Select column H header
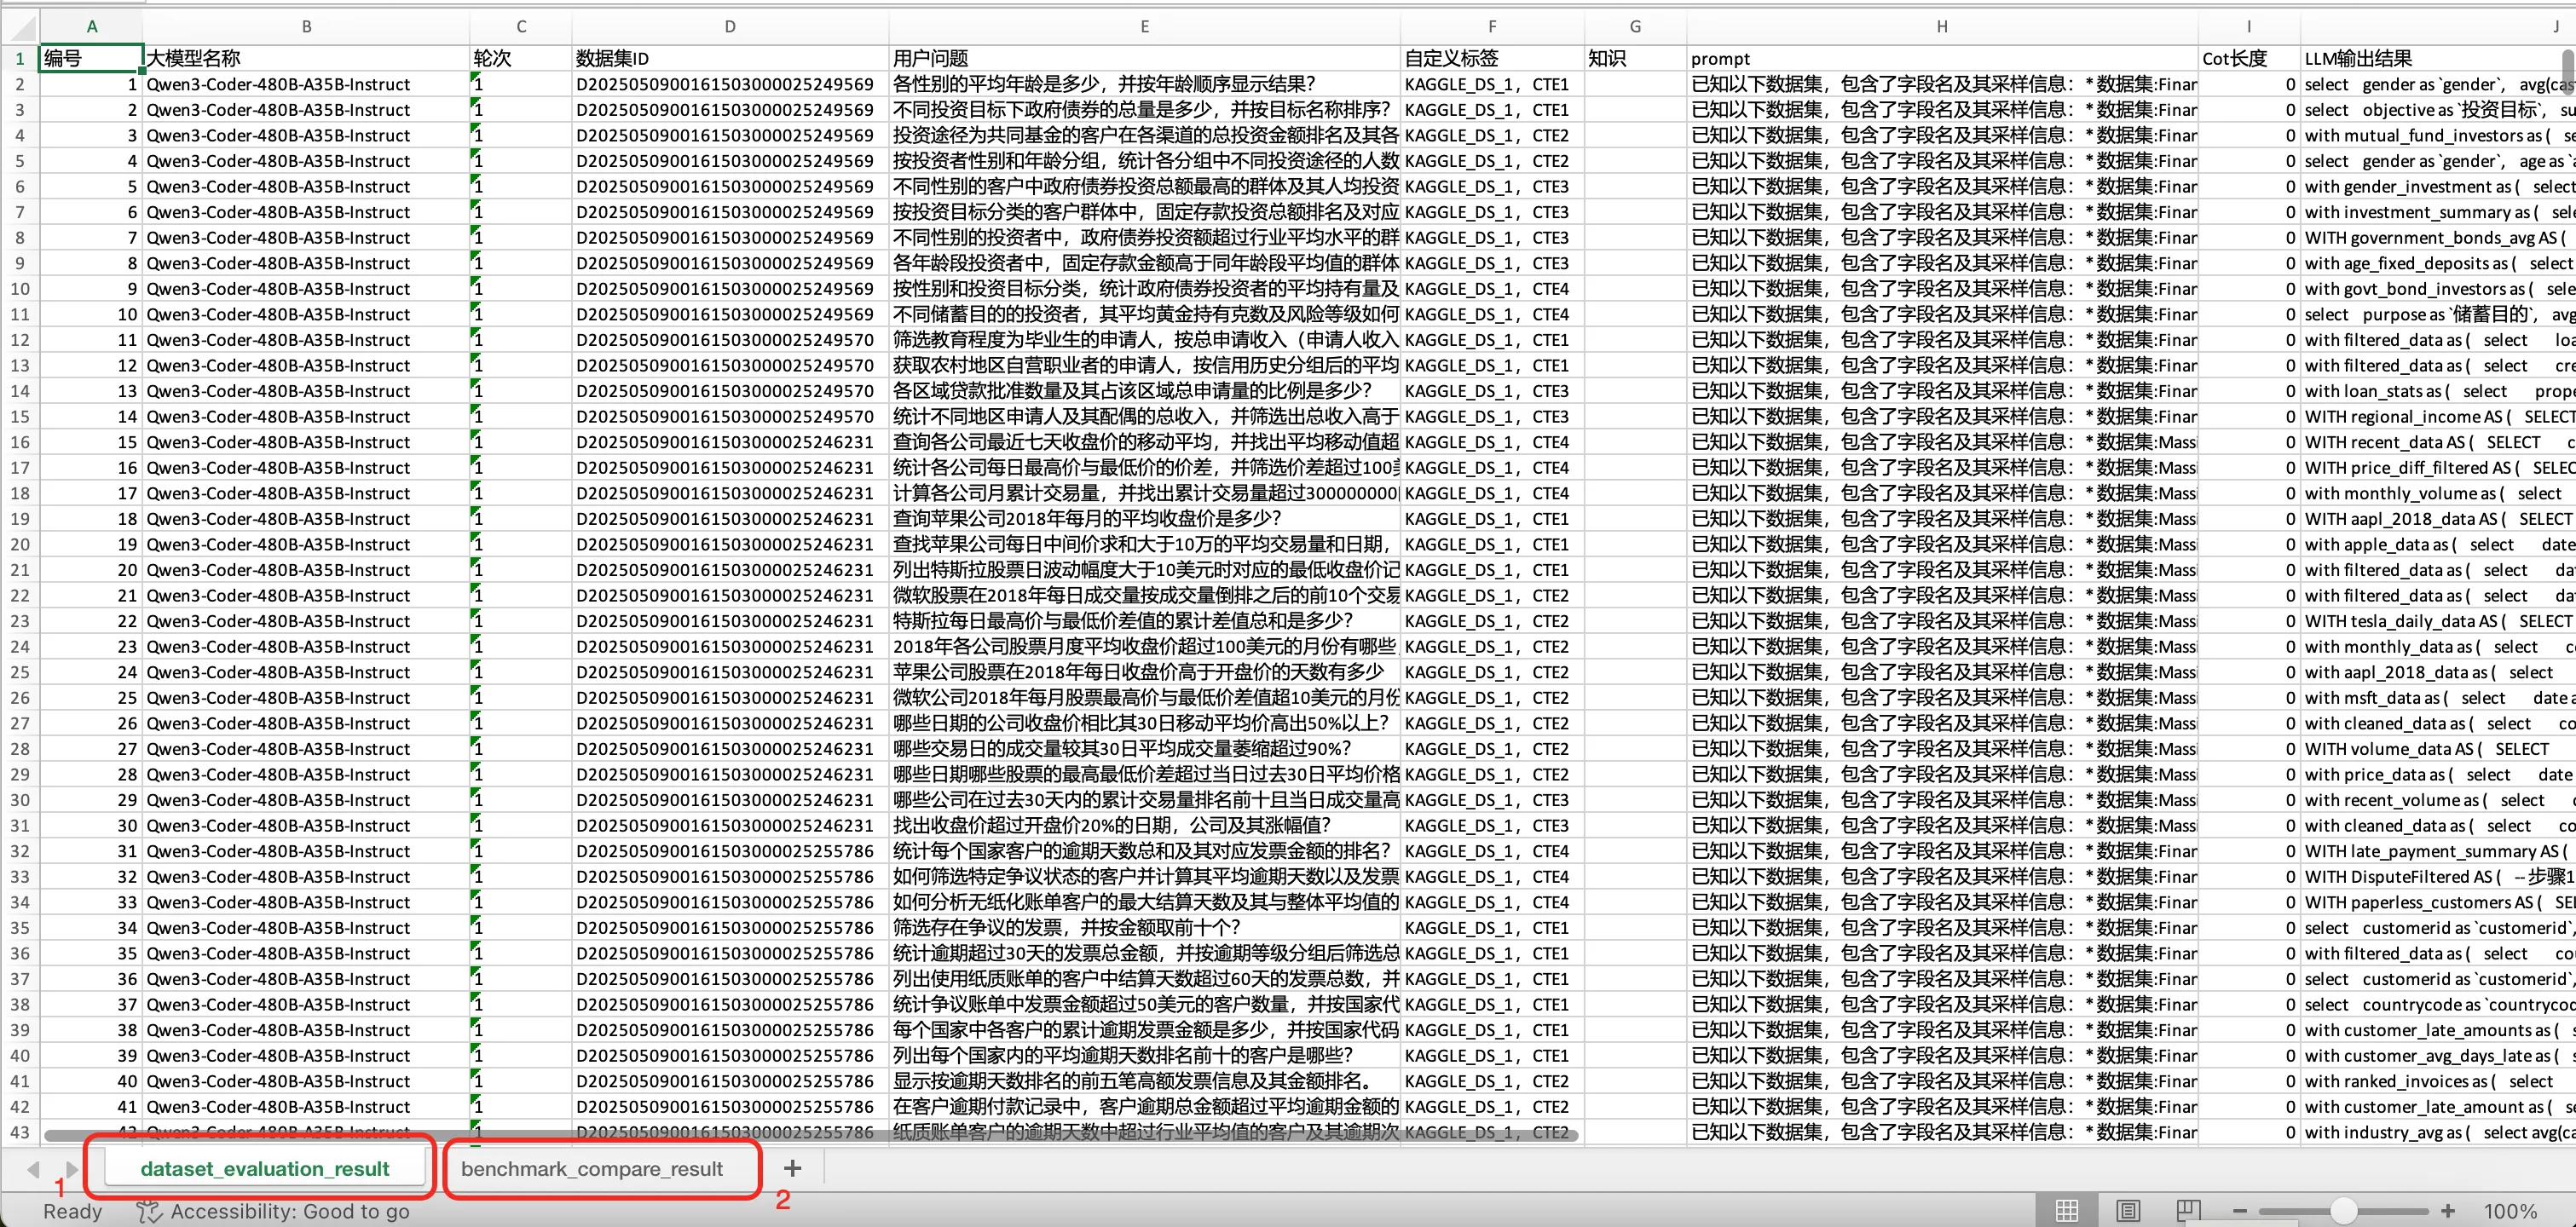The image size is (2576, 1227). click(1941, 27)
